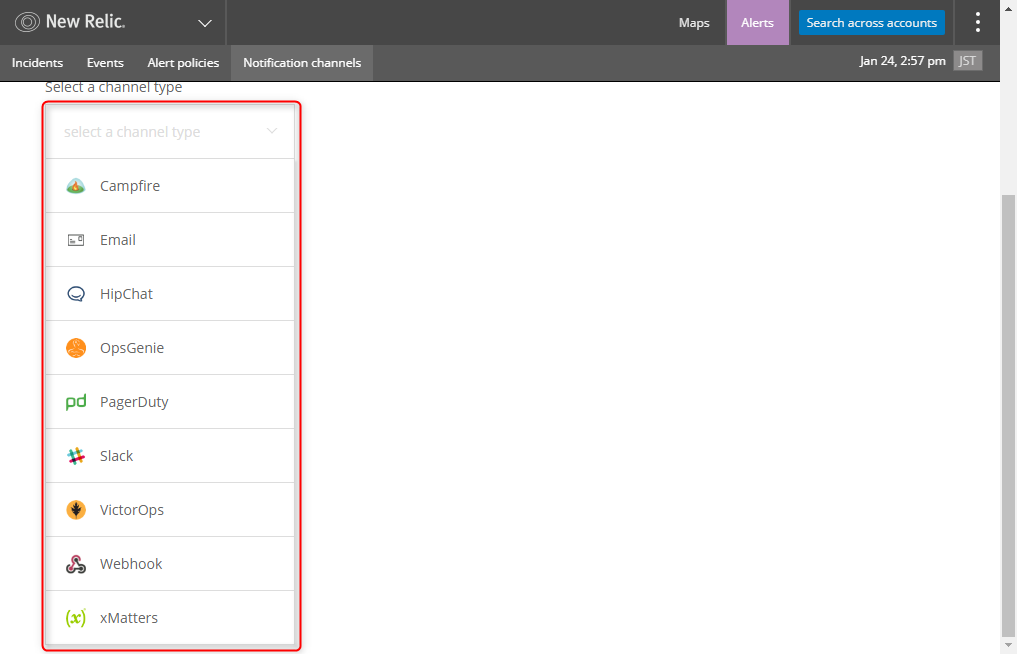This screenshot has width=1017, height=654.
Task: Choose Slack from the dropdown list
Action: tap(170, 456)
